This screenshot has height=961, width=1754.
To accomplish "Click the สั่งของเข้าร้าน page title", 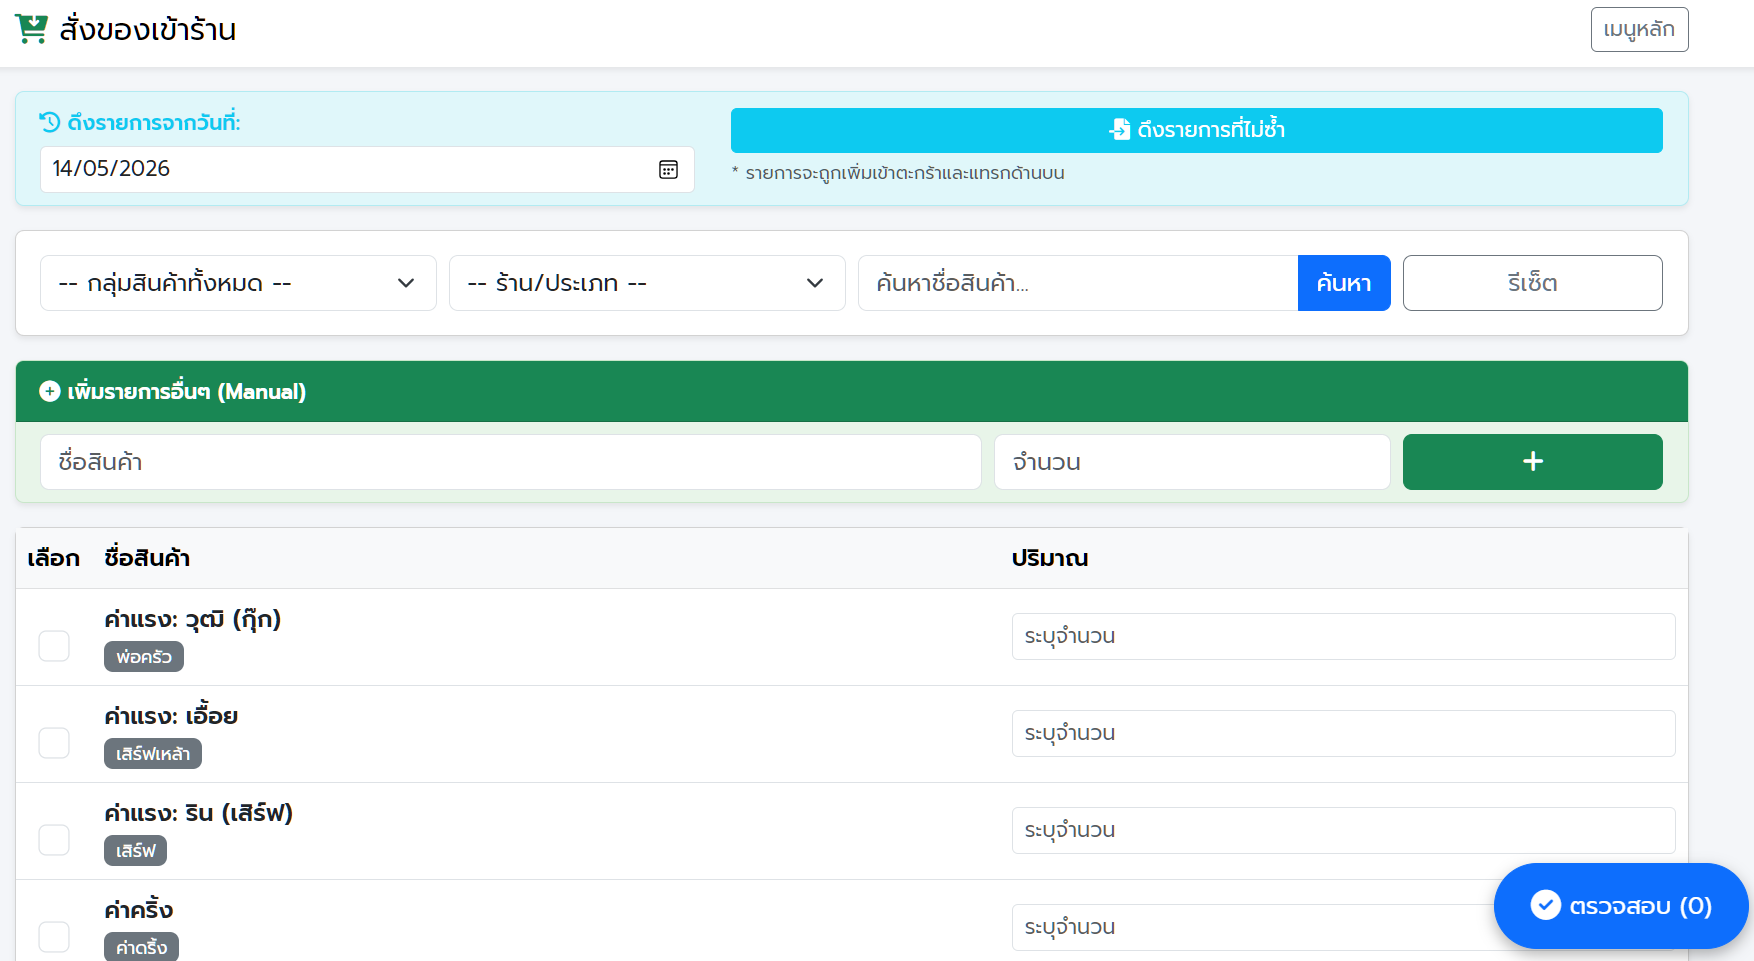I will 148,29.
